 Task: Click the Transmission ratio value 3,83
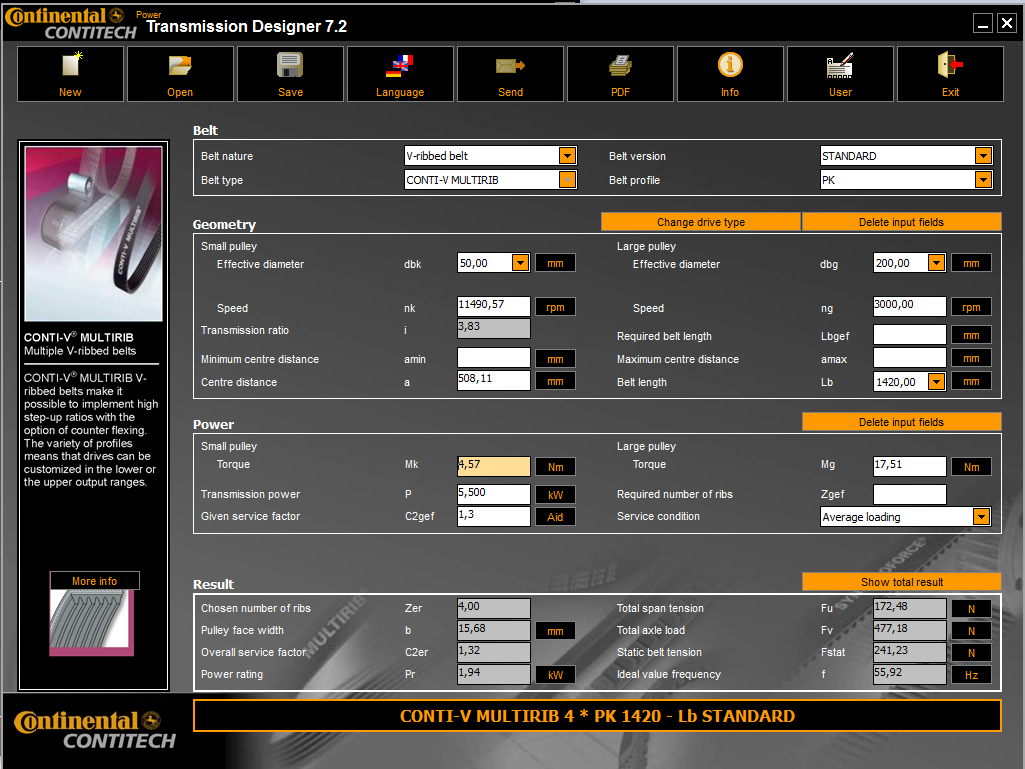point(494,328)
